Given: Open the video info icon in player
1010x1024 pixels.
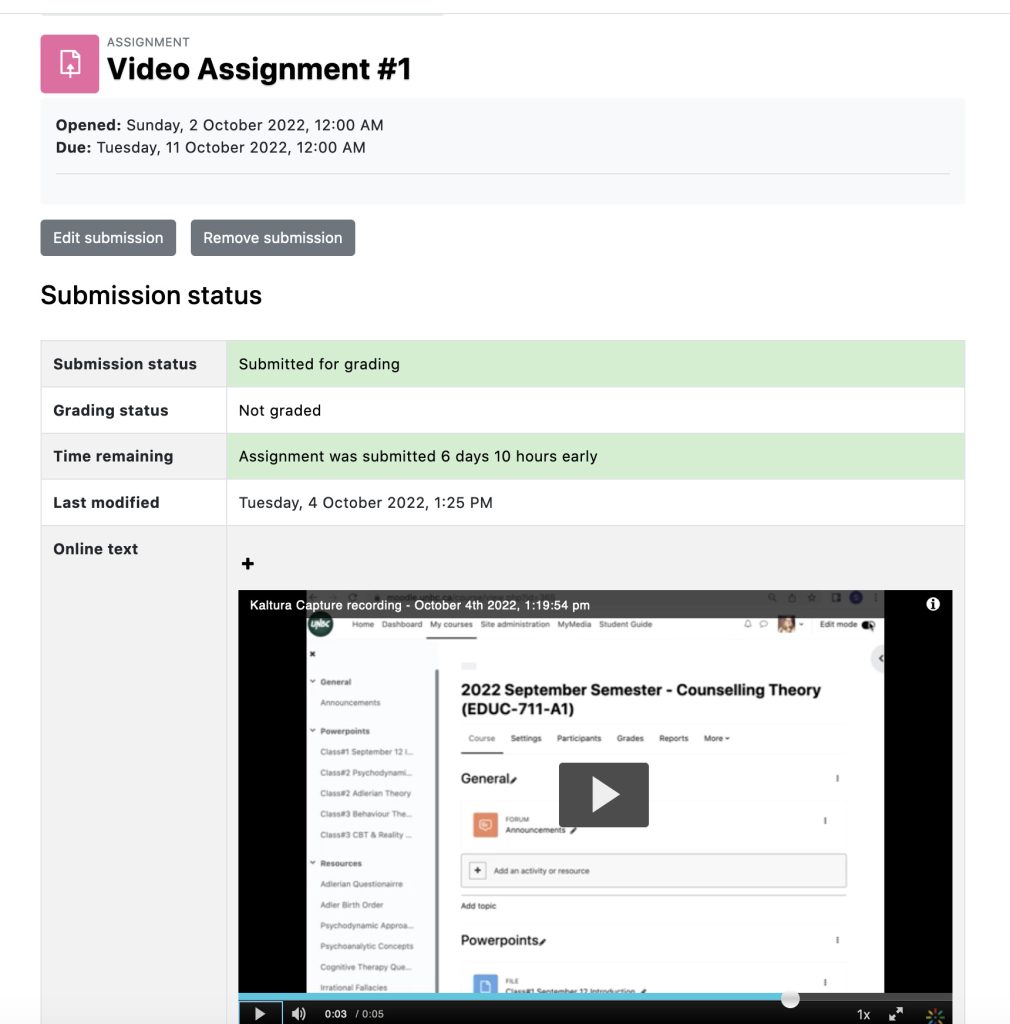Looking at the screenshot, I should 933,605.
